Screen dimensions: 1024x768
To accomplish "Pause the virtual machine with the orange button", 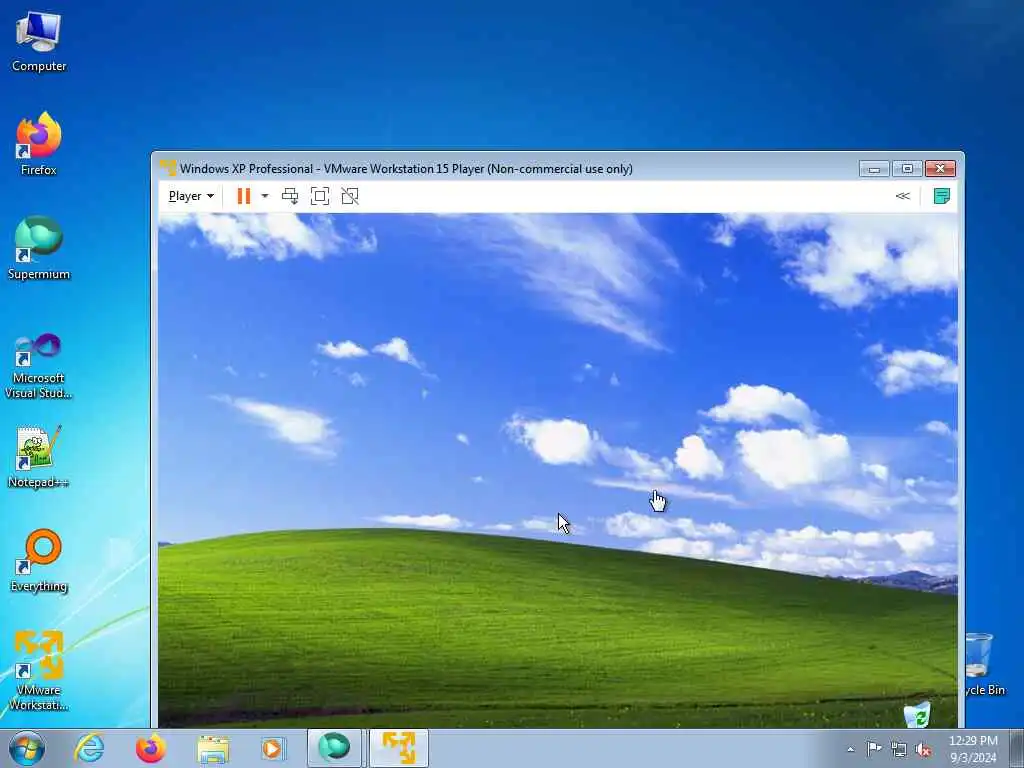I will click(244, 196).
